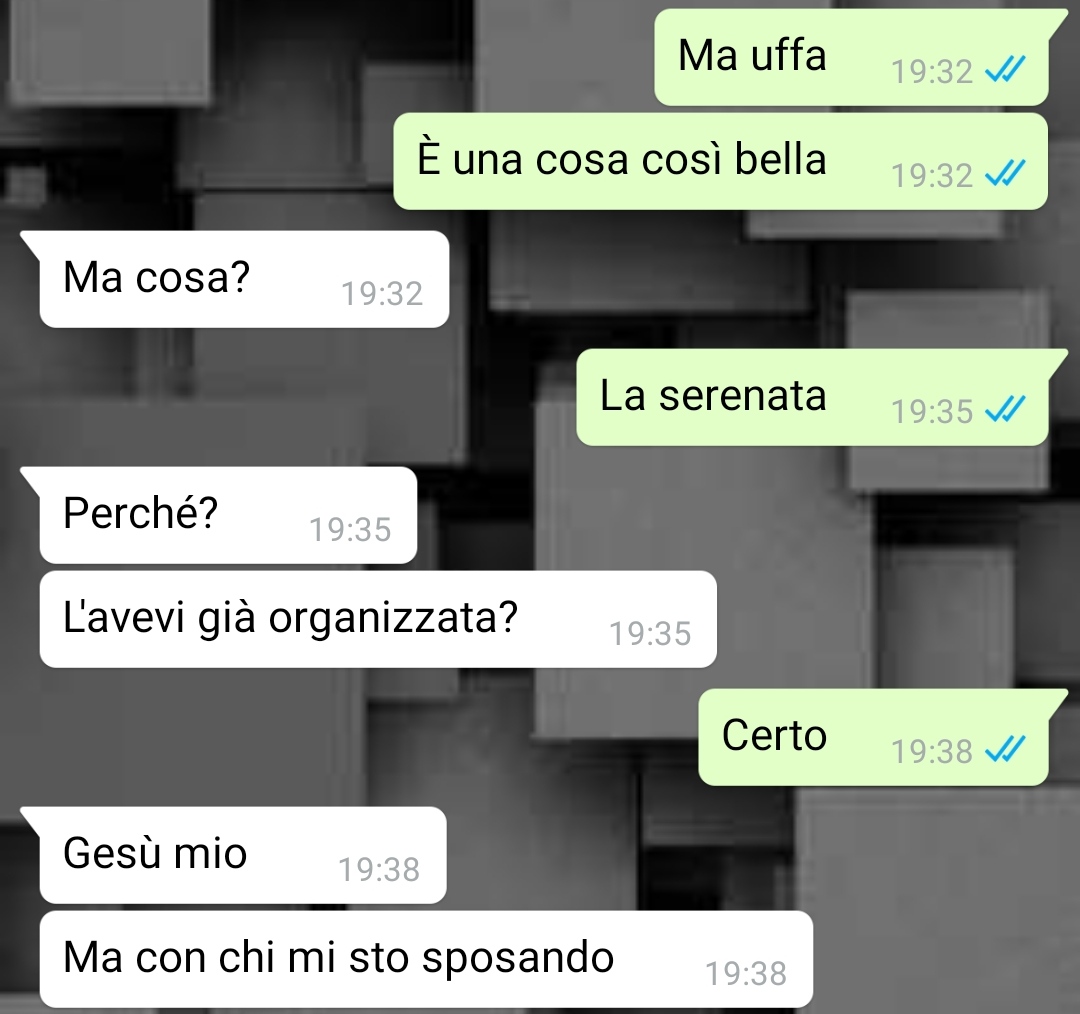This screenshot has height=1014, width=1080.
Task: Click the blue ticks on "La serenata" message
Action: tap(1005, 409)
